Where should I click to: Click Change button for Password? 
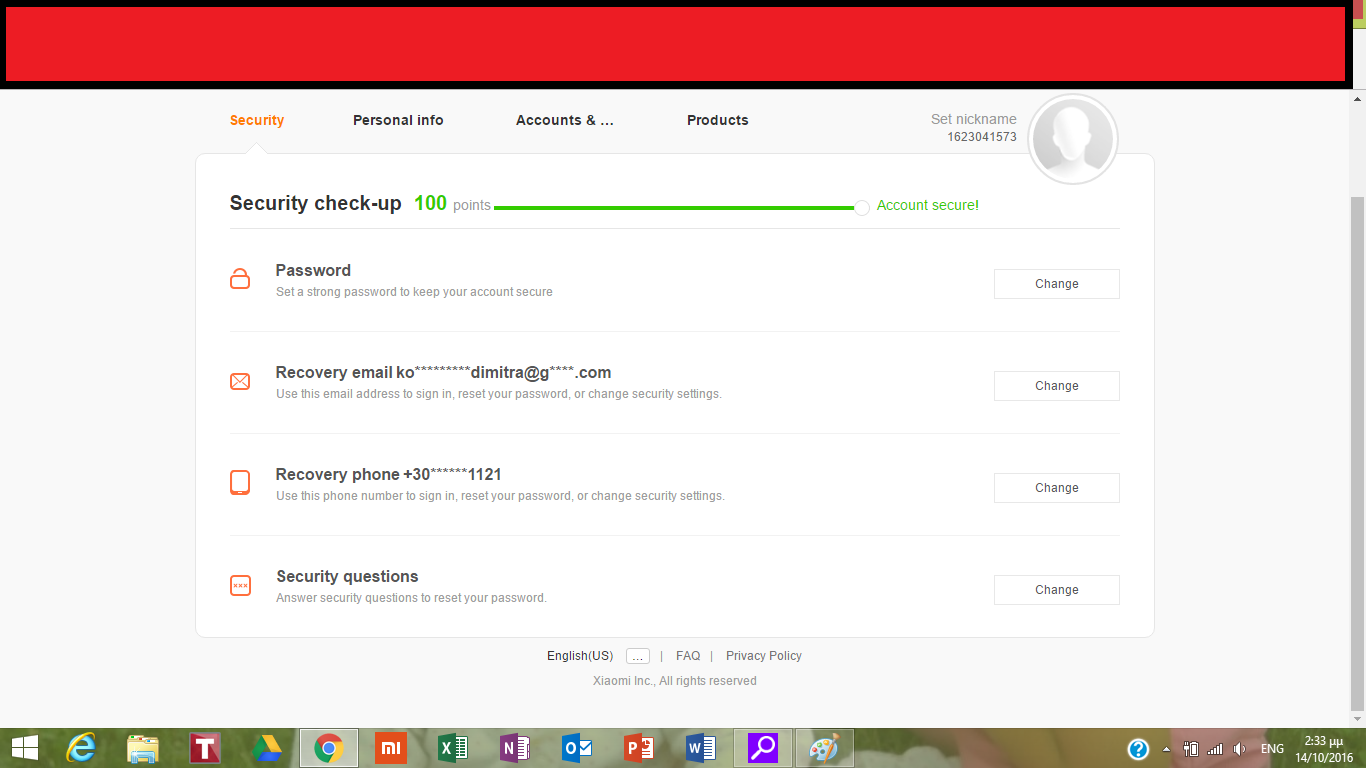tap(1057, 284)
